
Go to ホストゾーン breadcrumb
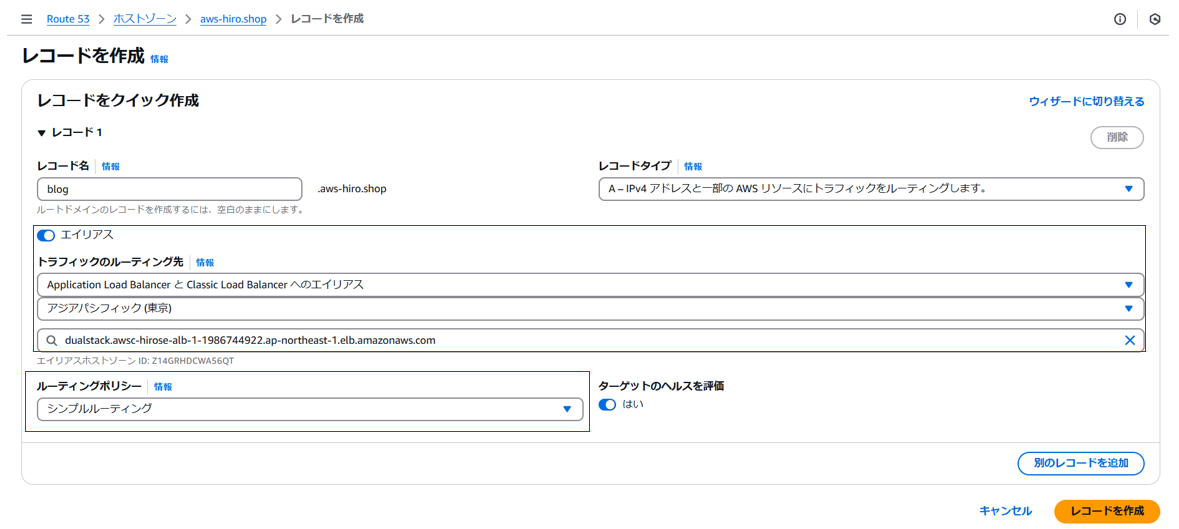144,19
